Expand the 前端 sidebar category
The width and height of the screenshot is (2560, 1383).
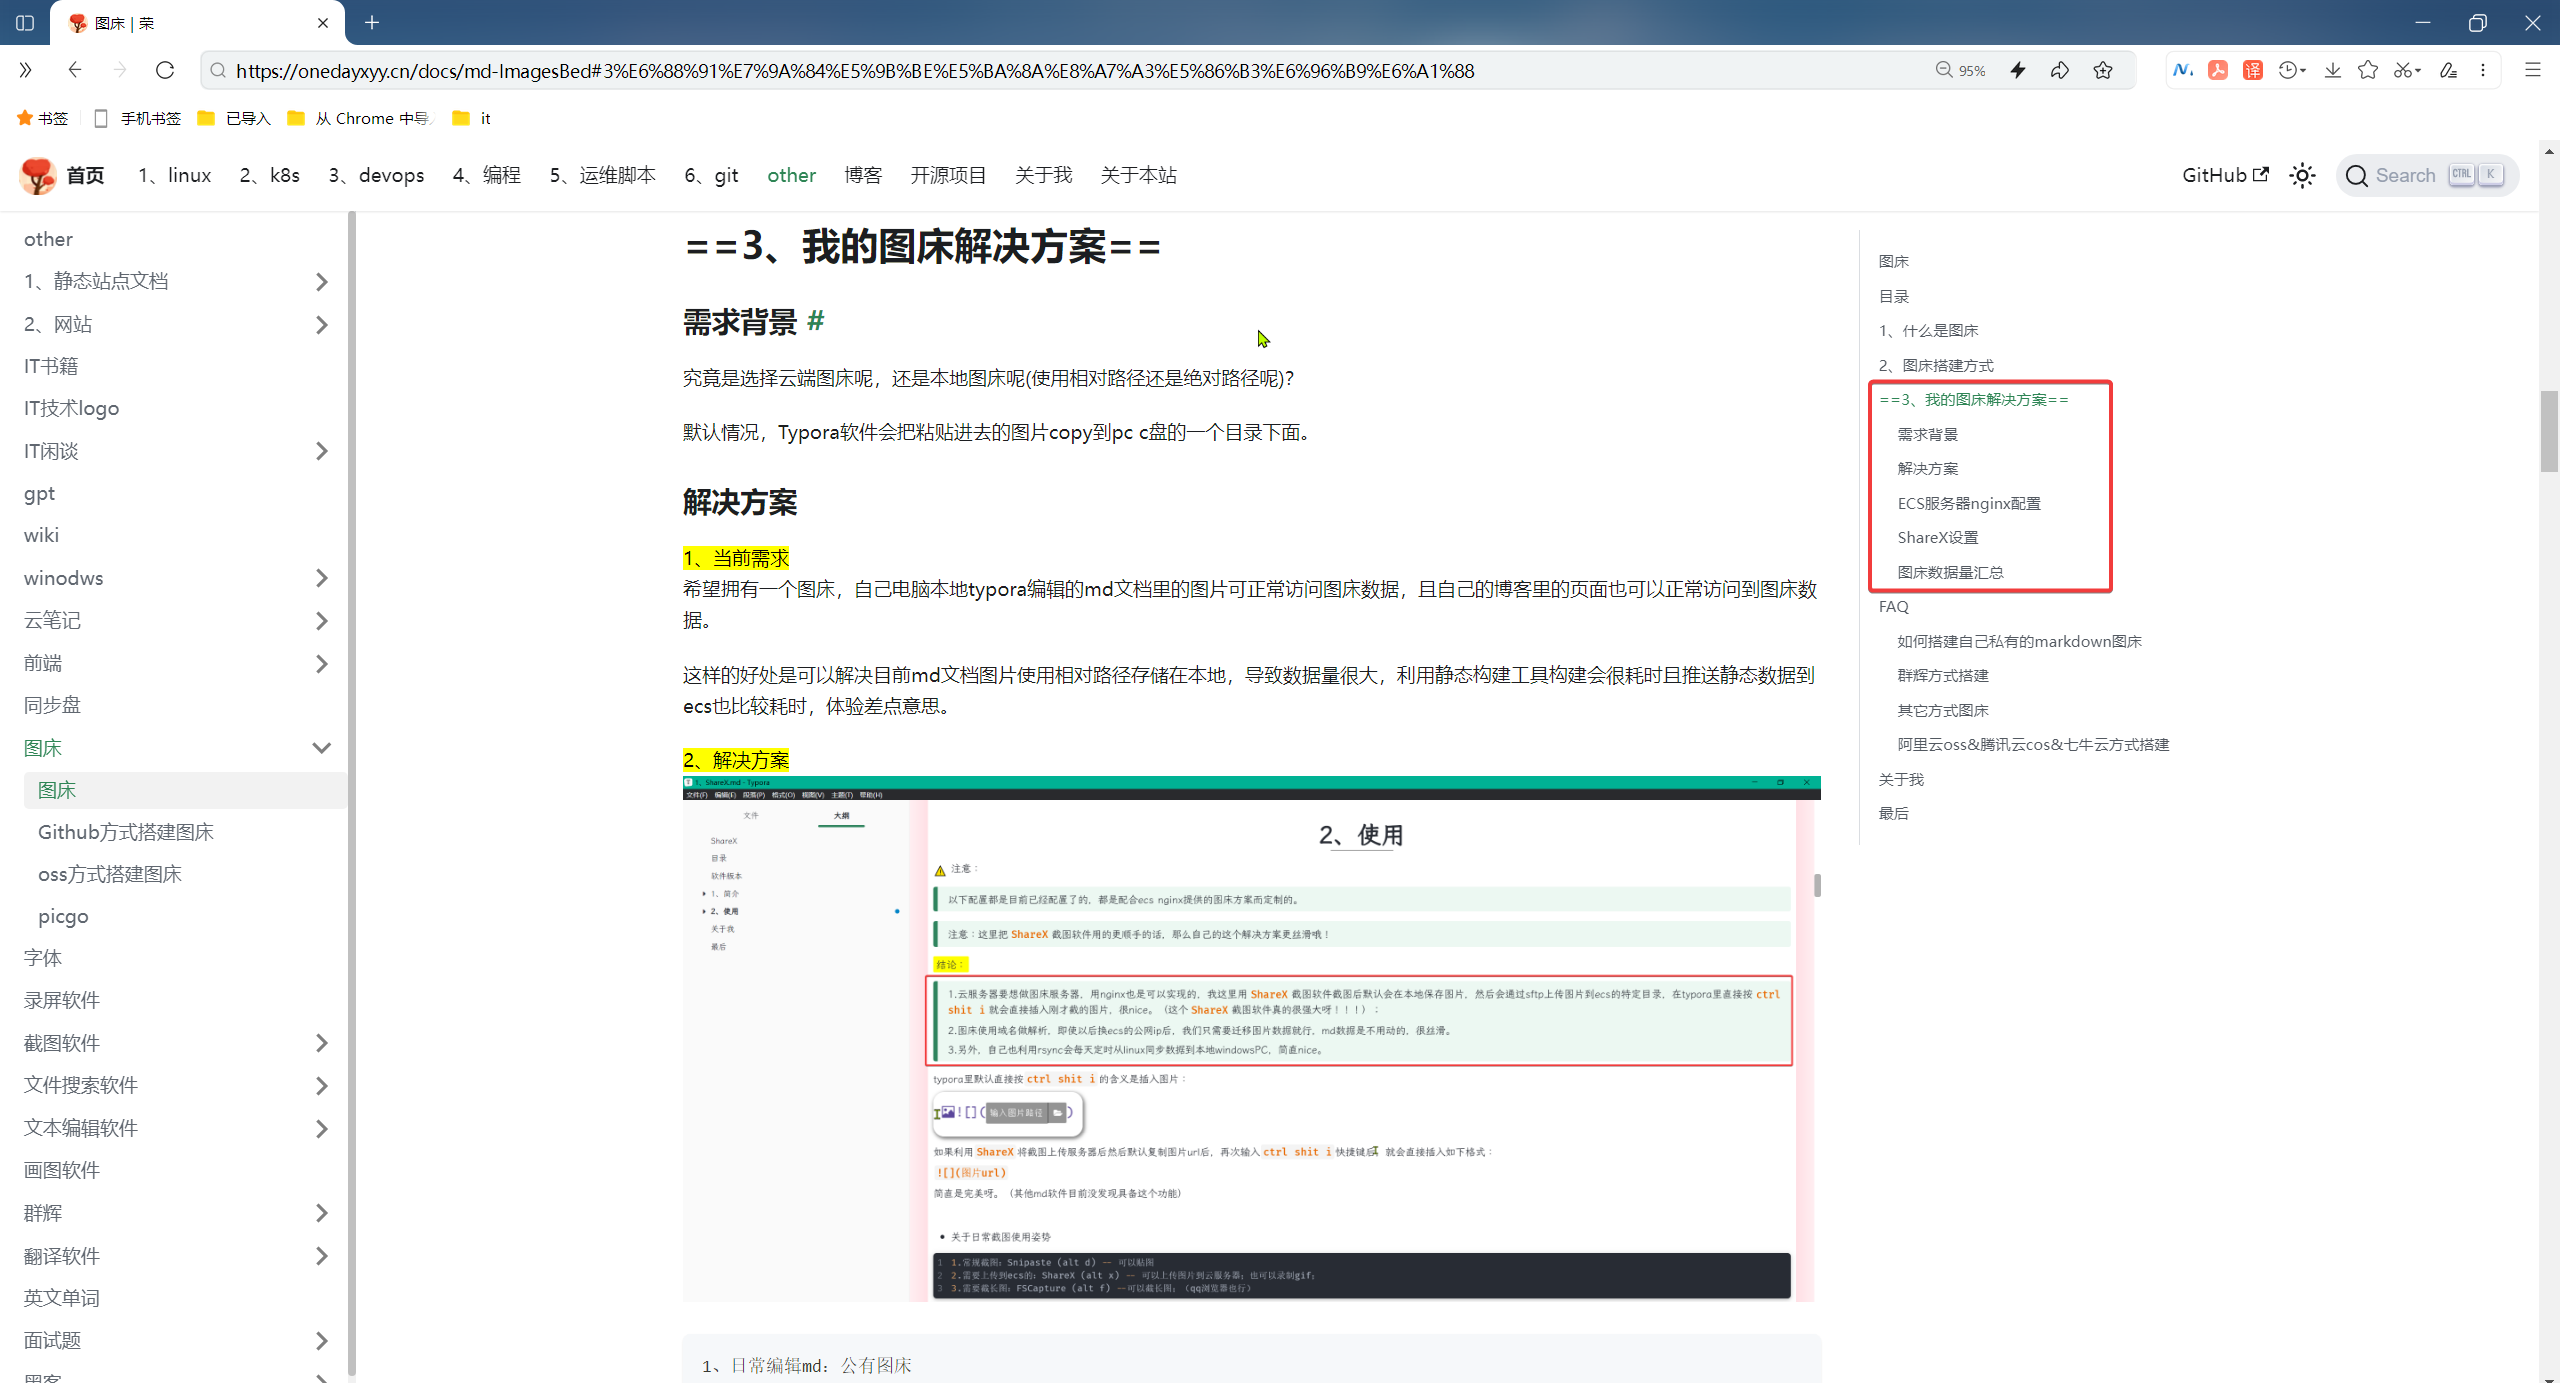[321, 664]
